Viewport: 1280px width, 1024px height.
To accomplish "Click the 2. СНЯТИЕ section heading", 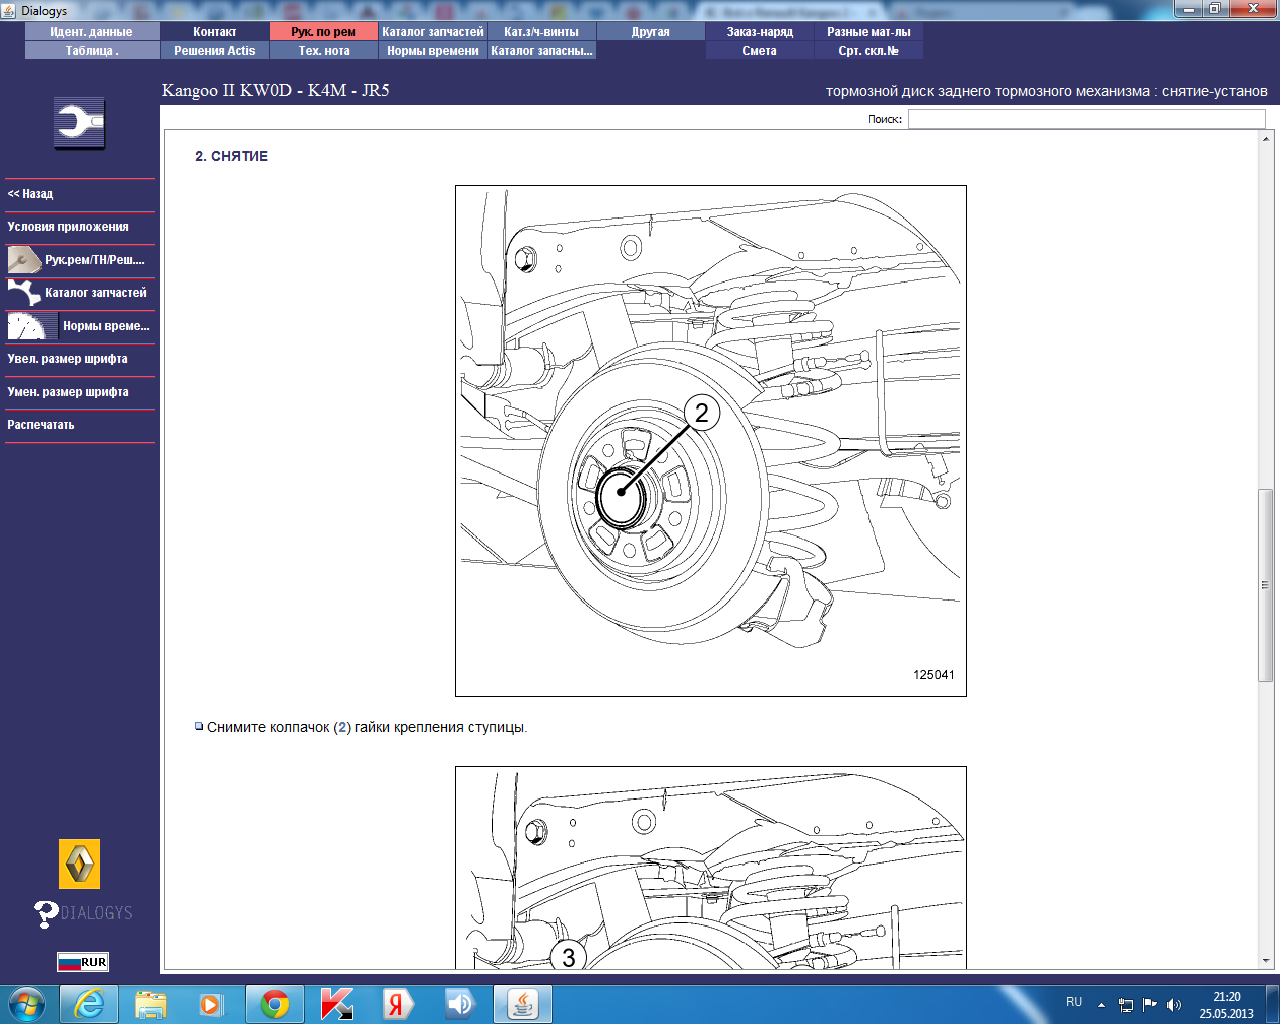I will point(231,156).
